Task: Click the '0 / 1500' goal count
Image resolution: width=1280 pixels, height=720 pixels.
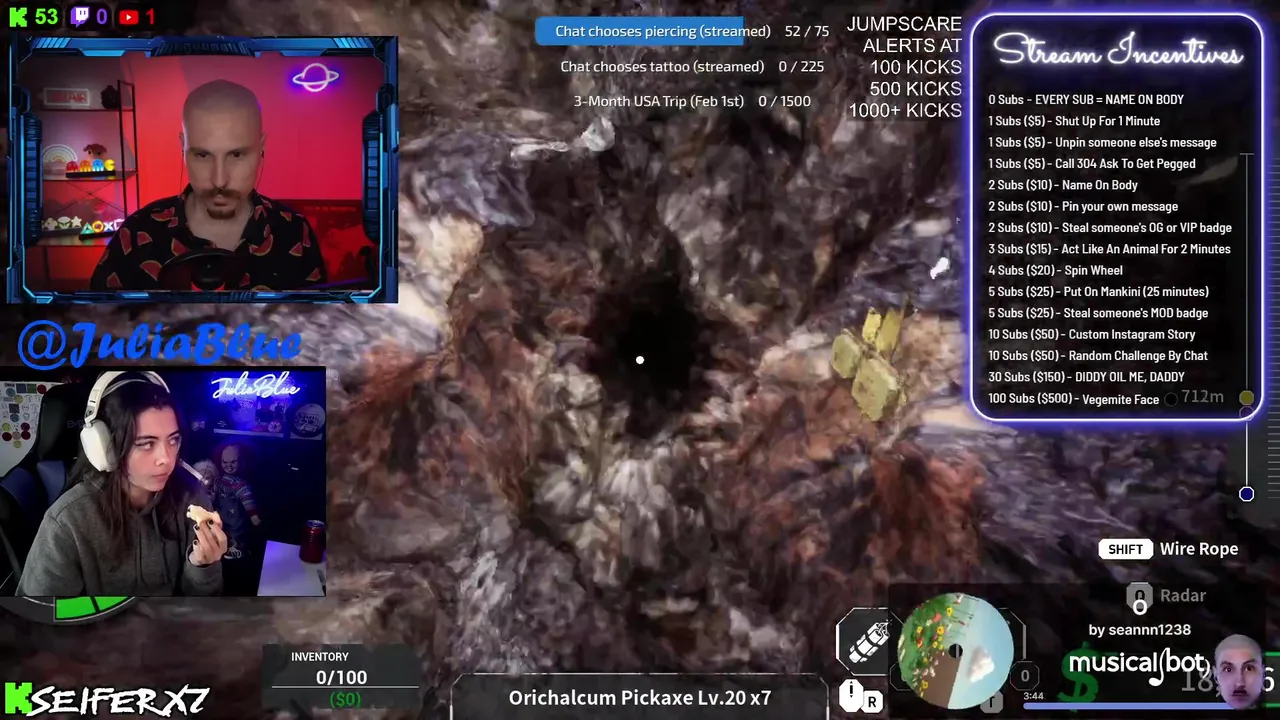Action: tap(784, 101)
